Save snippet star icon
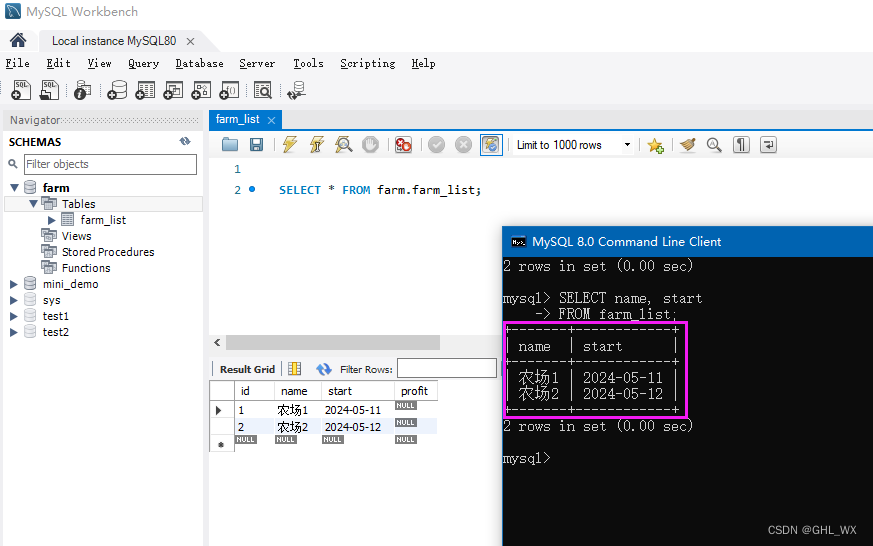This screenshot has height=546, width=873. [655, 145]
